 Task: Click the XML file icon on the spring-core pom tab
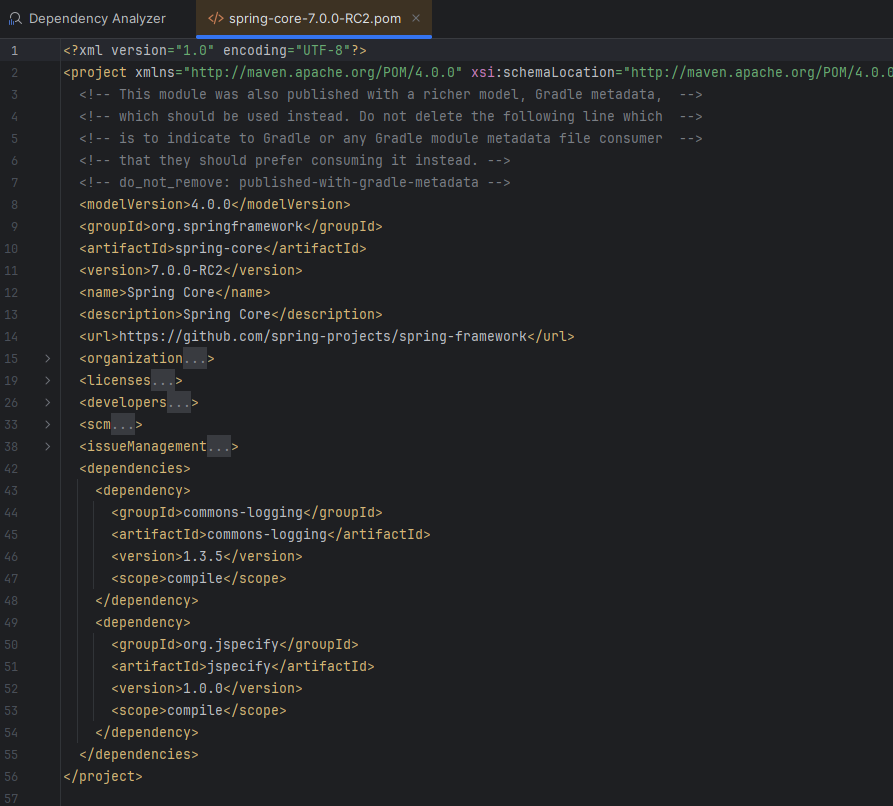215,19
